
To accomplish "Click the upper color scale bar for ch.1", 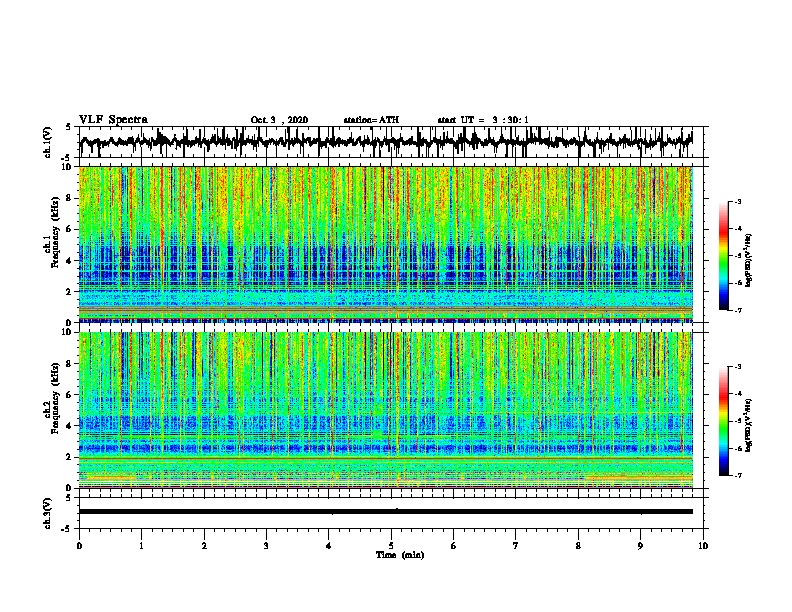I will (723, 256).
